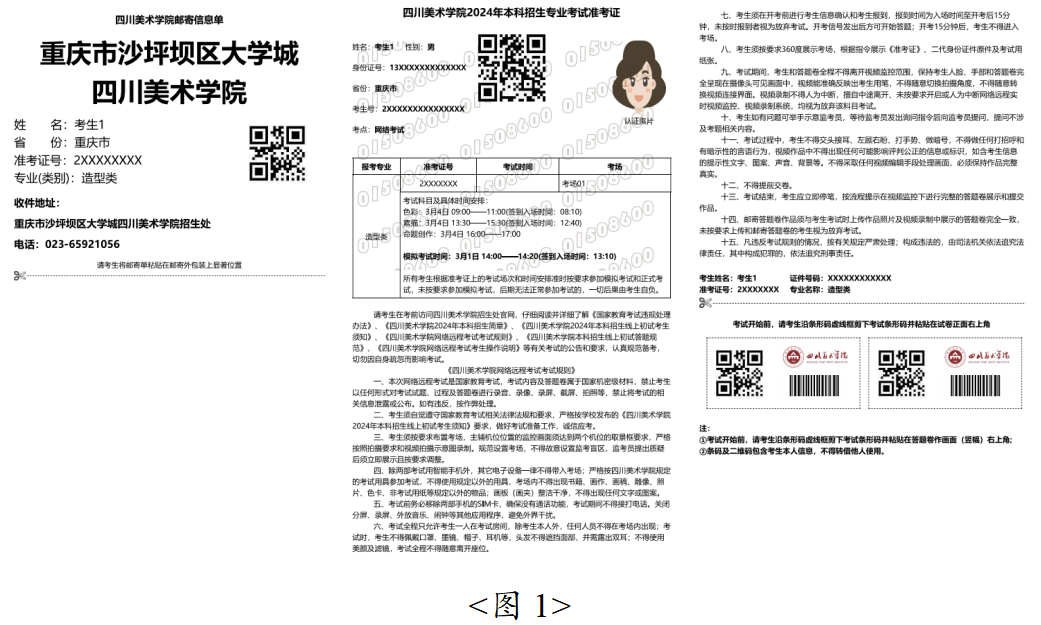Click 考点: 网络考试
Screen dimensions: 1041x625
378,130
